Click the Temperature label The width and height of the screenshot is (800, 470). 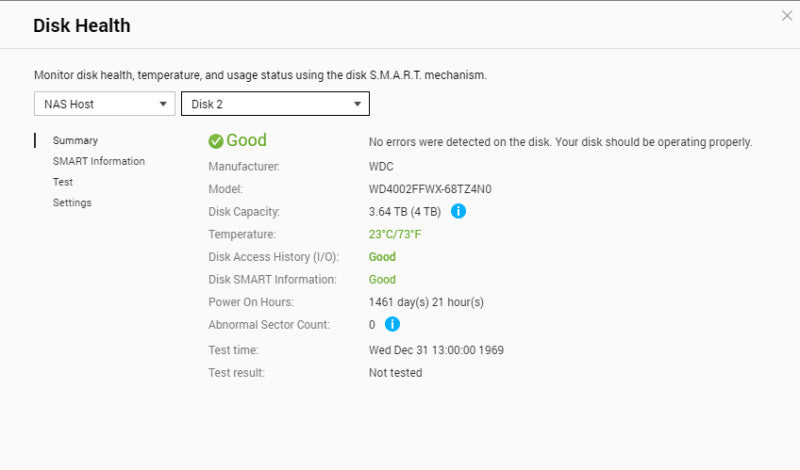pos(242,234)
